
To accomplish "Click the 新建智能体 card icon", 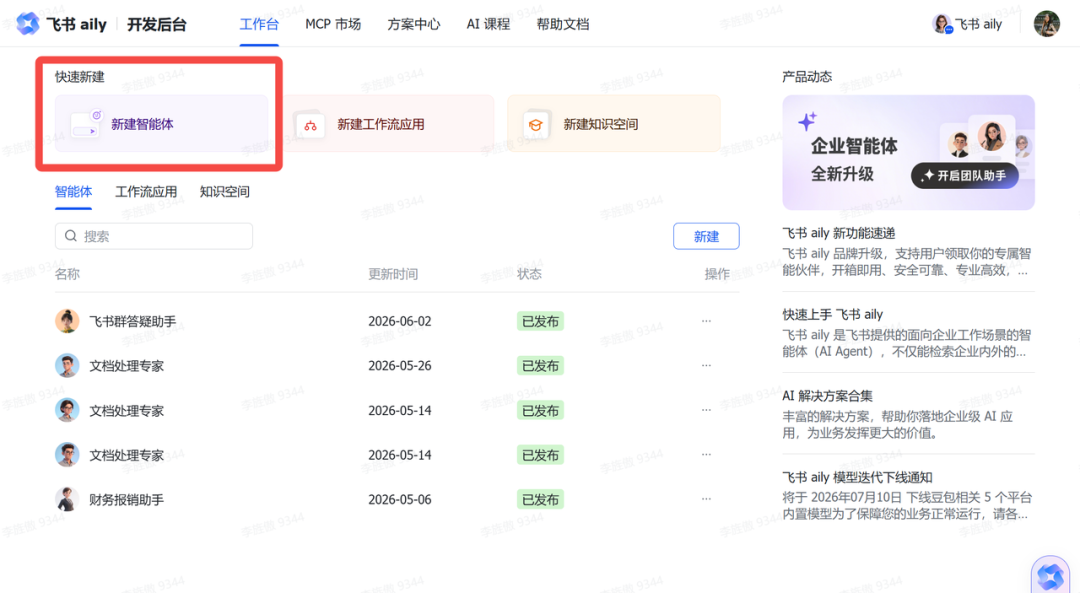I will (x=86, y=124).
